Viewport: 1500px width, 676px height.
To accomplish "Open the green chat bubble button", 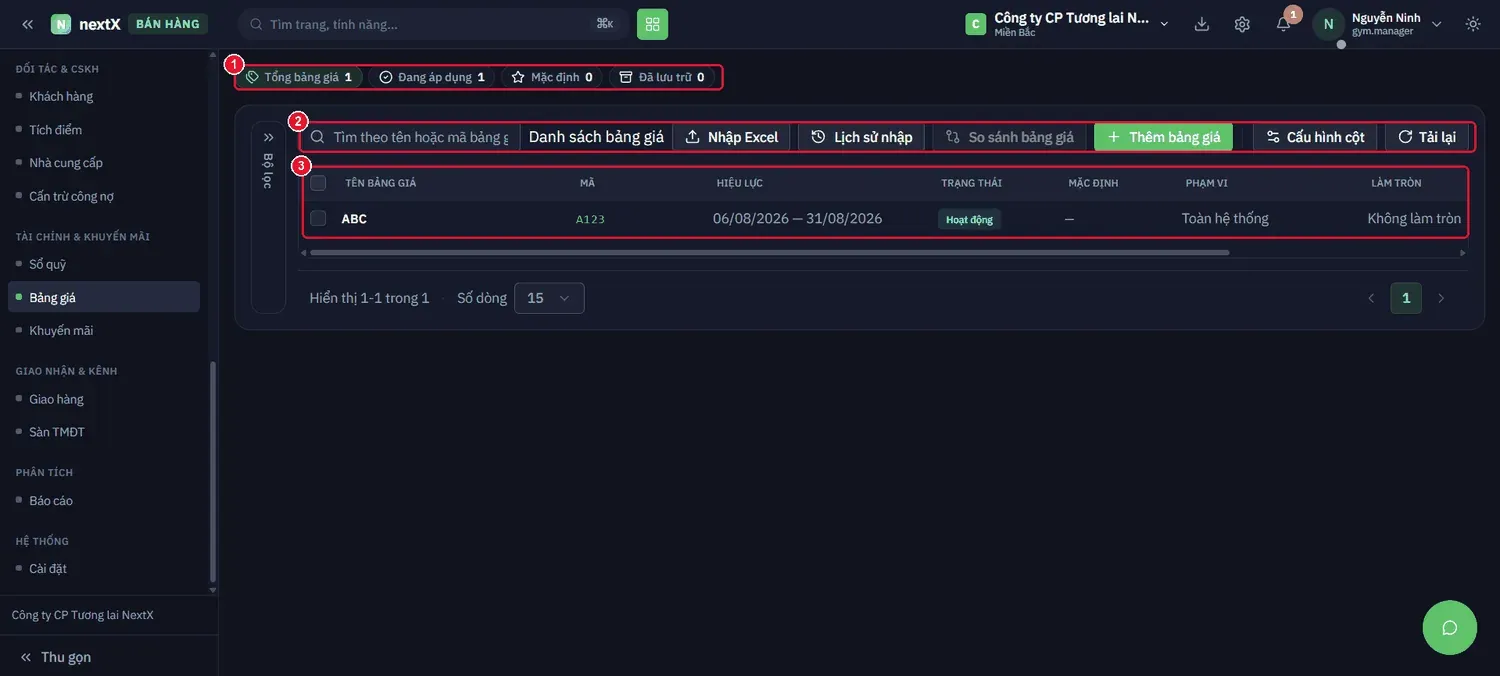I will pyautogui.click(x=1450, y=628).
